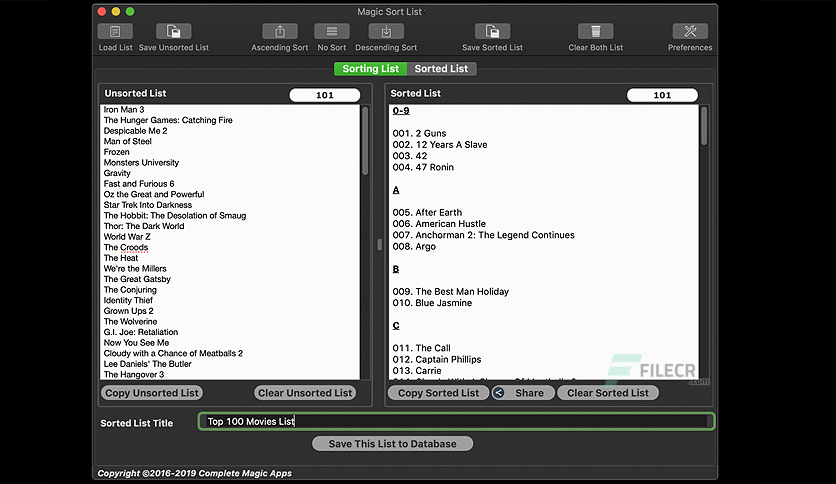836x484 pixels.
Task: Select 'The Hobbit: The Desolation of Smaug'
Action: (175, 216)
